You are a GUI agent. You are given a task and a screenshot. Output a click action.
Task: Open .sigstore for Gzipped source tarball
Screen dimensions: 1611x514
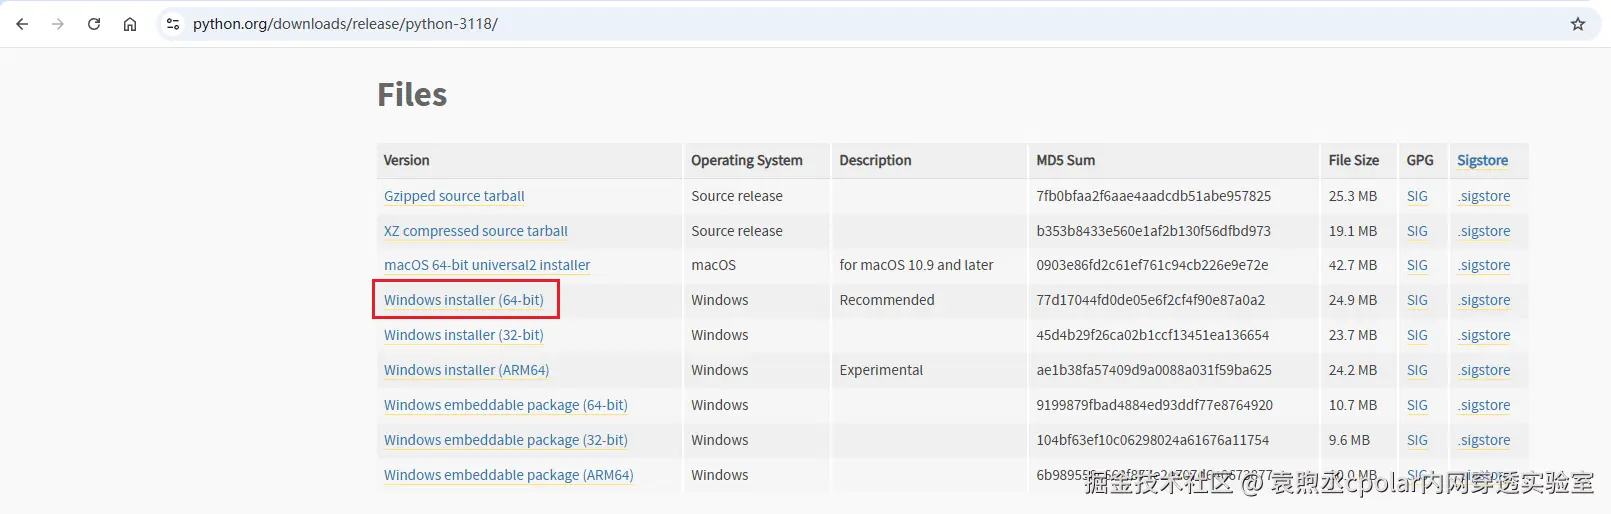click(x=1484, y=196)
